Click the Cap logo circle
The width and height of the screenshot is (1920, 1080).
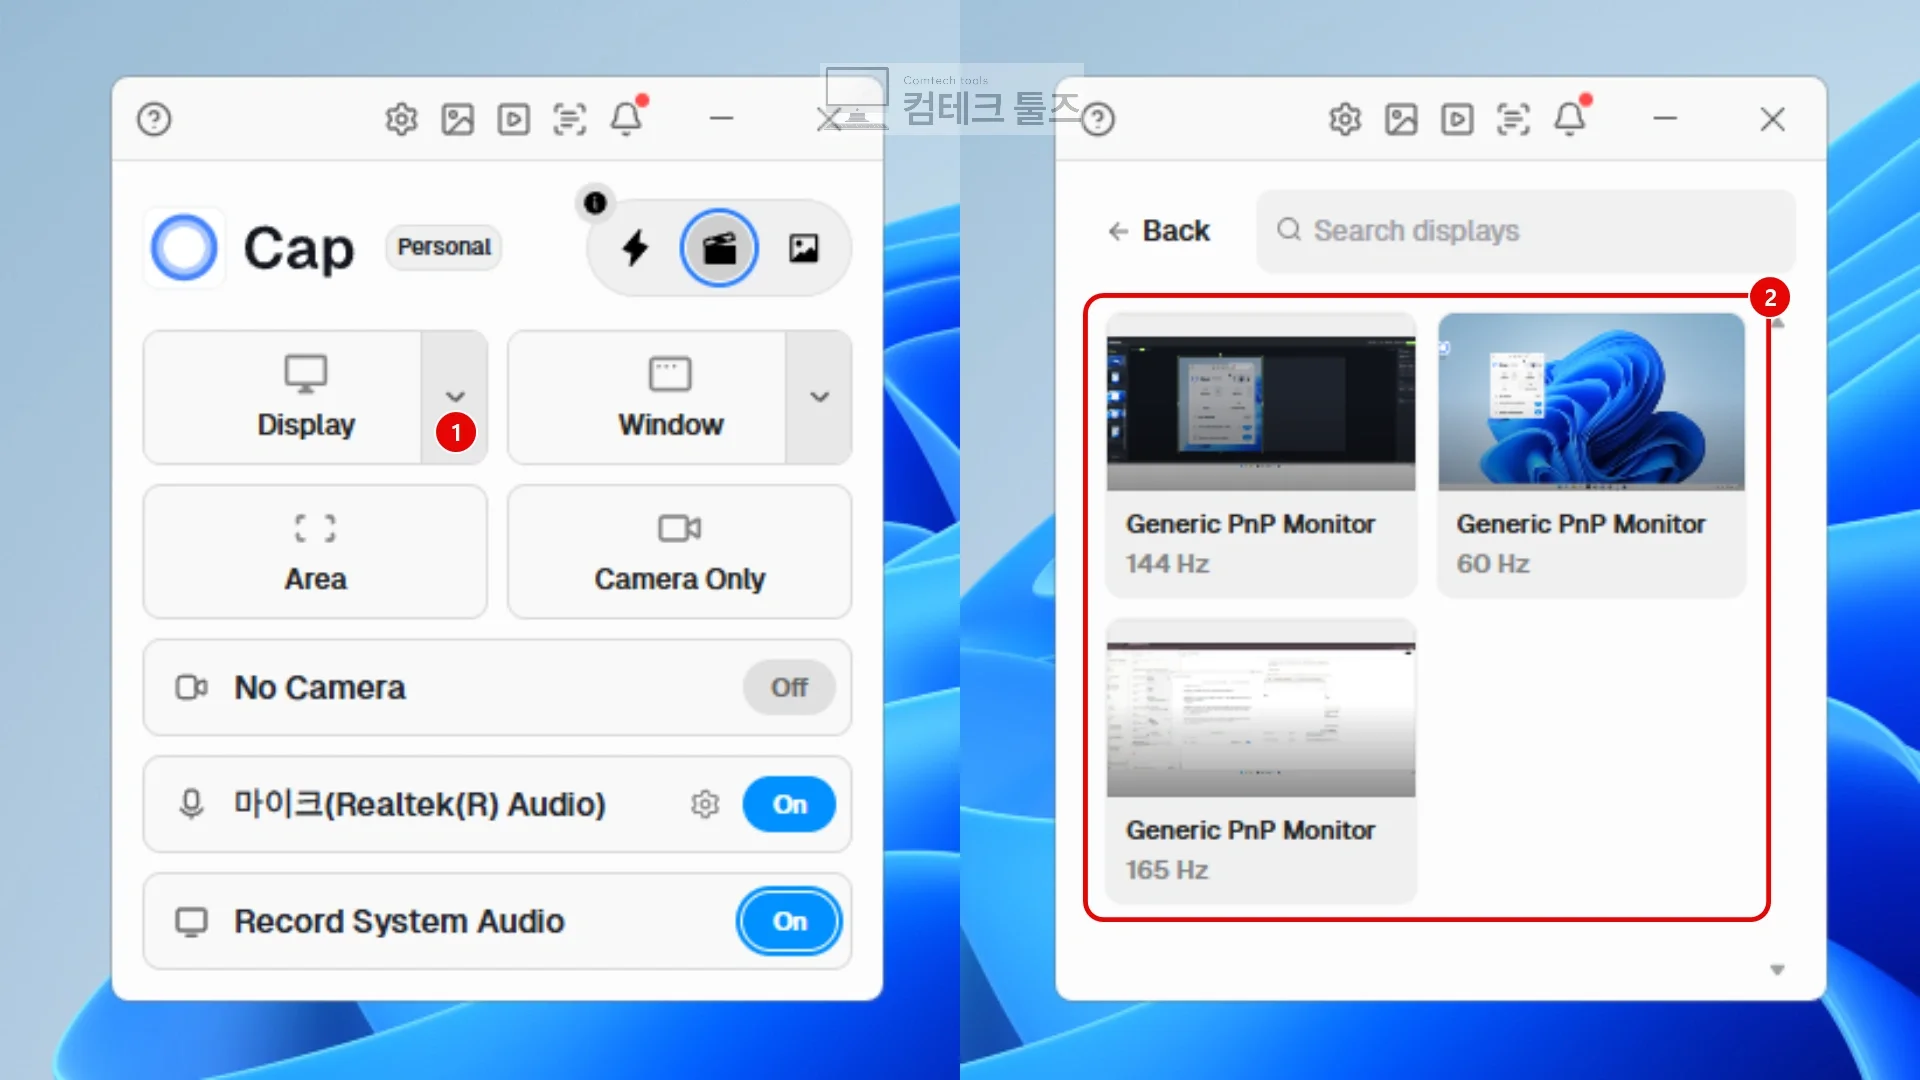[184, 247]
